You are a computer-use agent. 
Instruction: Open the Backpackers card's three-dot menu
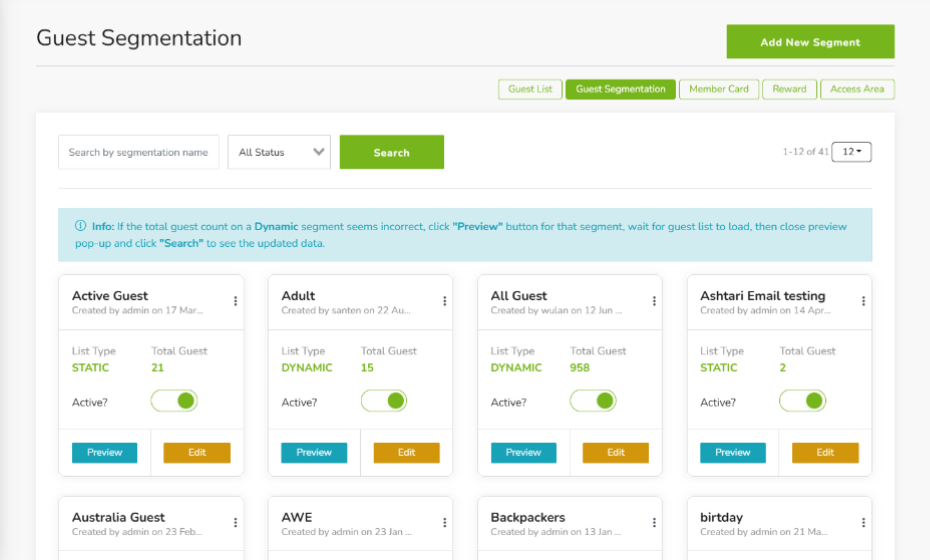(654, 523)
